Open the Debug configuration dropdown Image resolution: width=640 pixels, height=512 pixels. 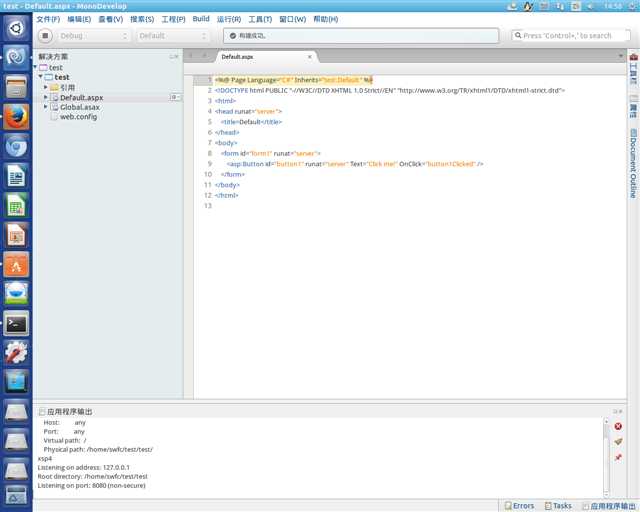[x=93, y=36]
